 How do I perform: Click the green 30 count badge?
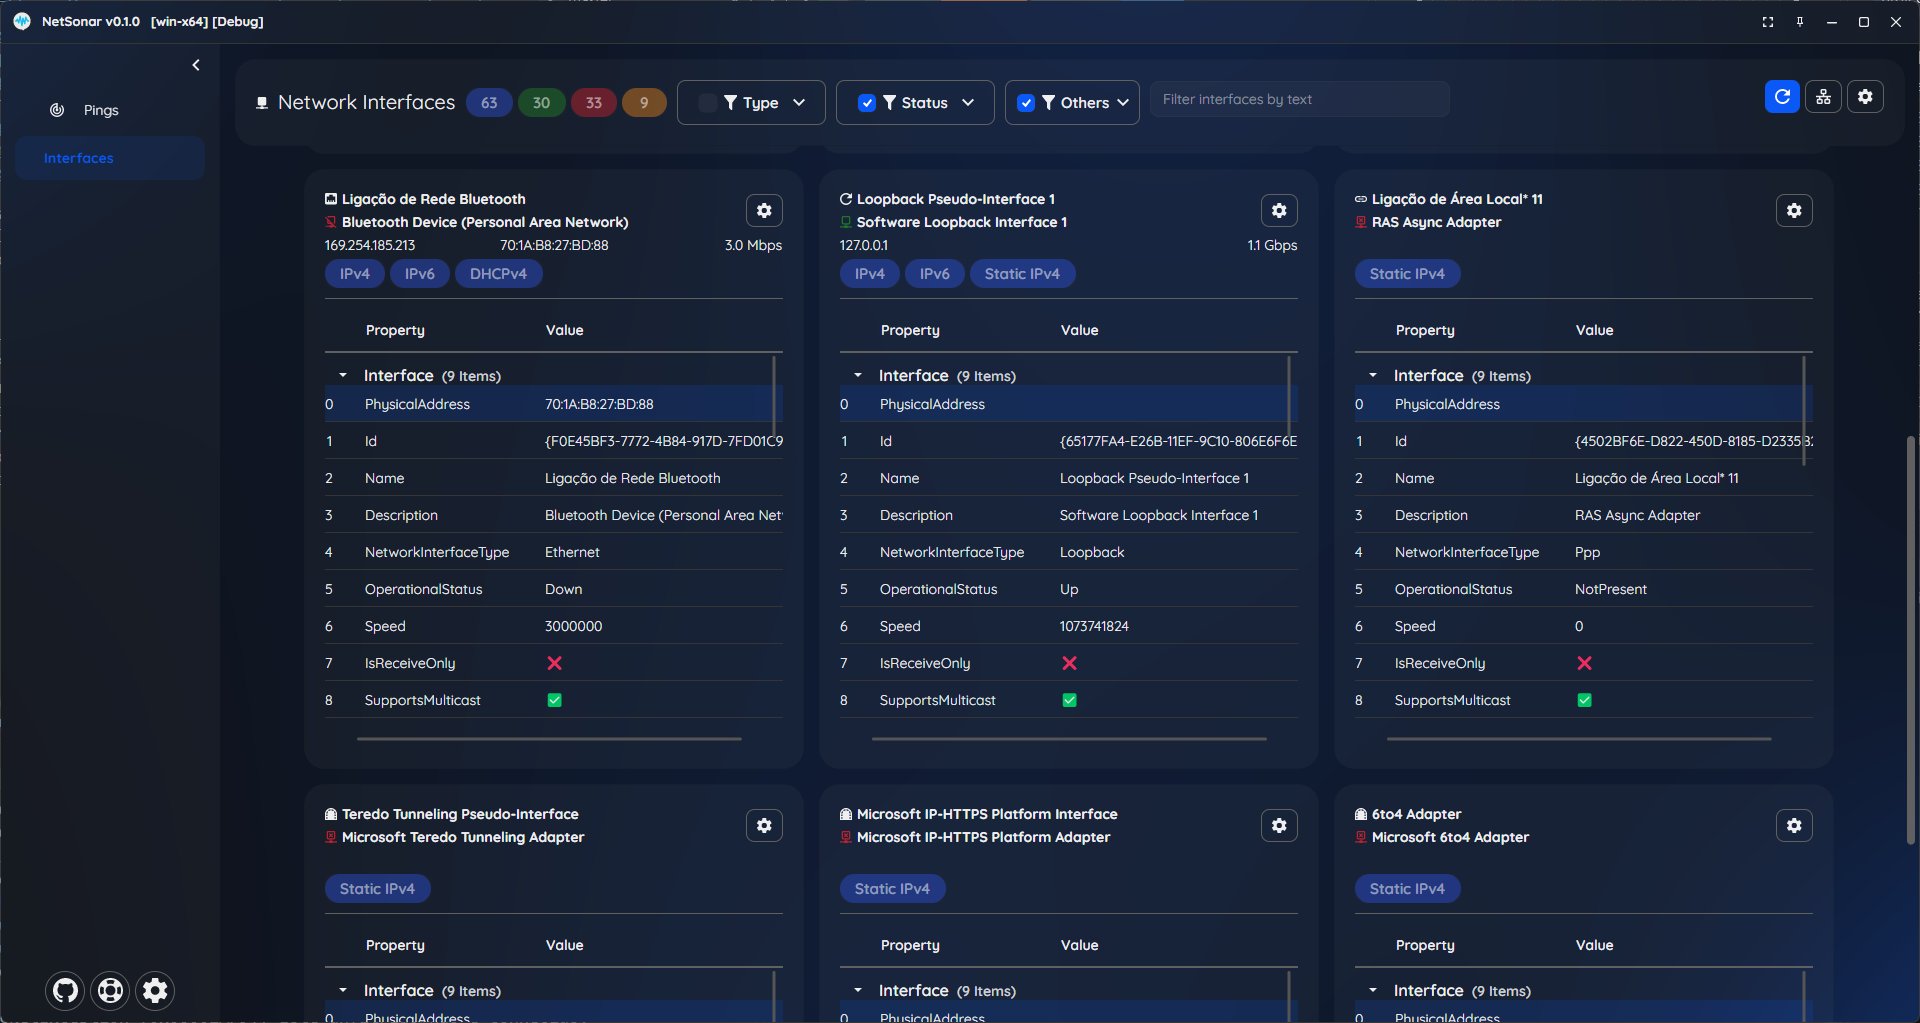coord(541,103)
